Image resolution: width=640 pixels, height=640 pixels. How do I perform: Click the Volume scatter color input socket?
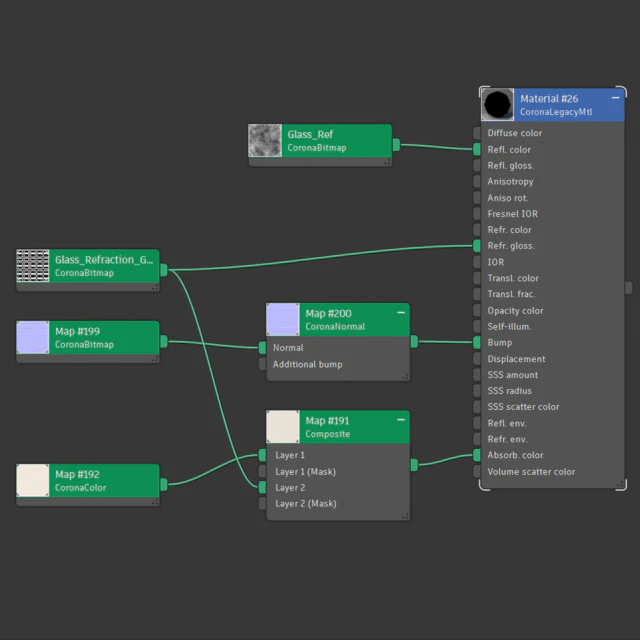477,471
